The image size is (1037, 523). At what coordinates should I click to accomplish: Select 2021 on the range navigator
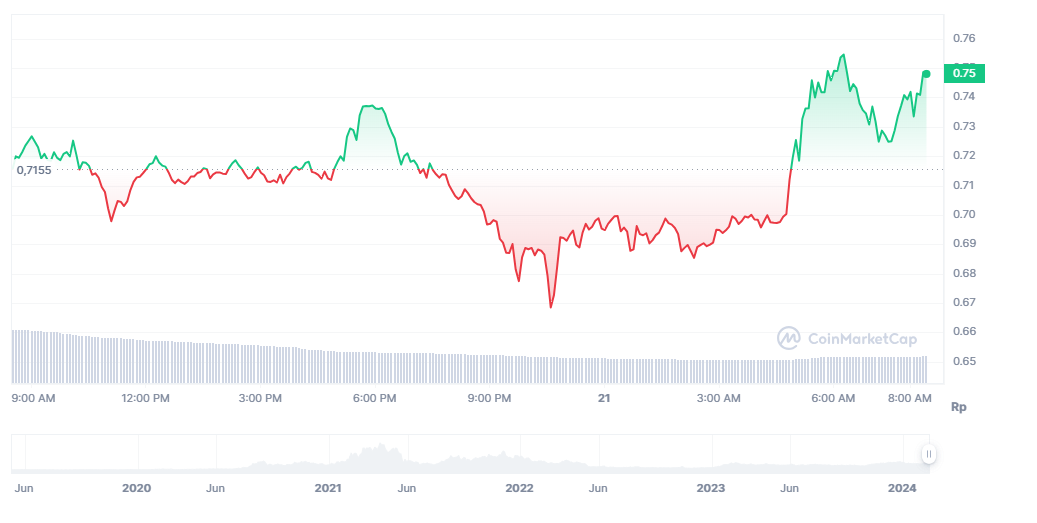click(x=328, y=488)
